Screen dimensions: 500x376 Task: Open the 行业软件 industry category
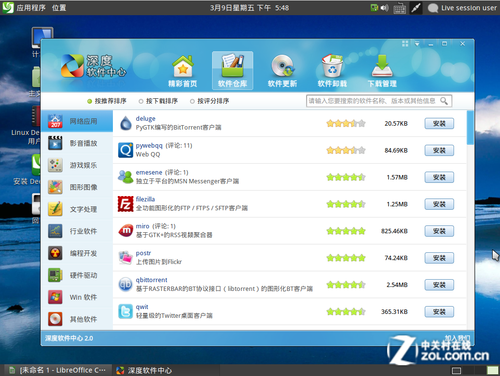[77, 231]
